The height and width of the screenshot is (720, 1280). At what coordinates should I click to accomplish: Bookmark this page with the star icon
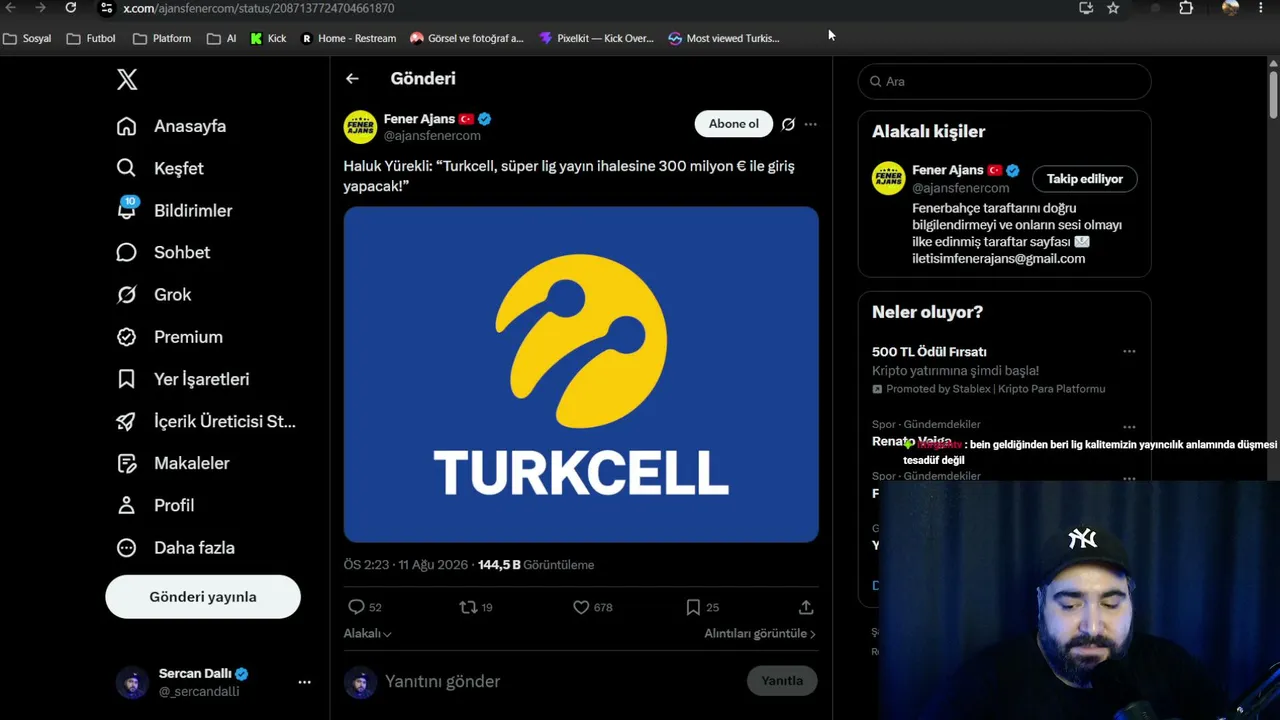coord(1113,8)
